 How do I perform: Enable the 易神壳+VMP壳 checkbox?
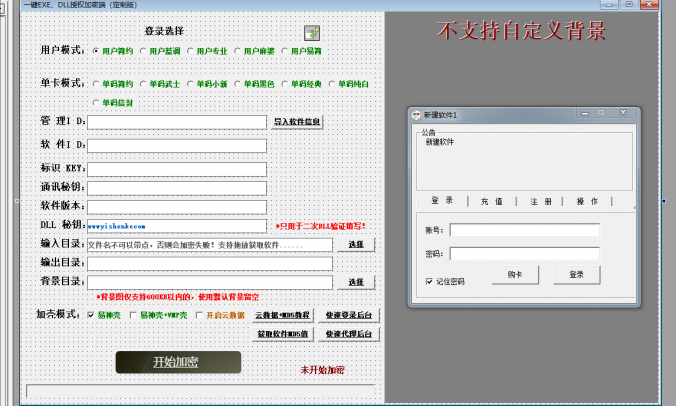133,315
